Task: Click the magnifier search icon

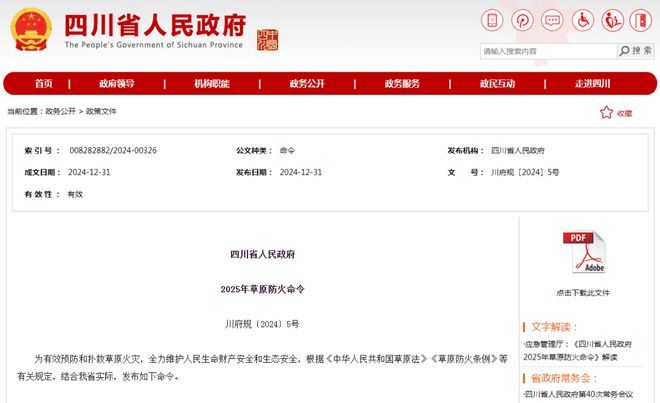Action: [x=624, y=51]
